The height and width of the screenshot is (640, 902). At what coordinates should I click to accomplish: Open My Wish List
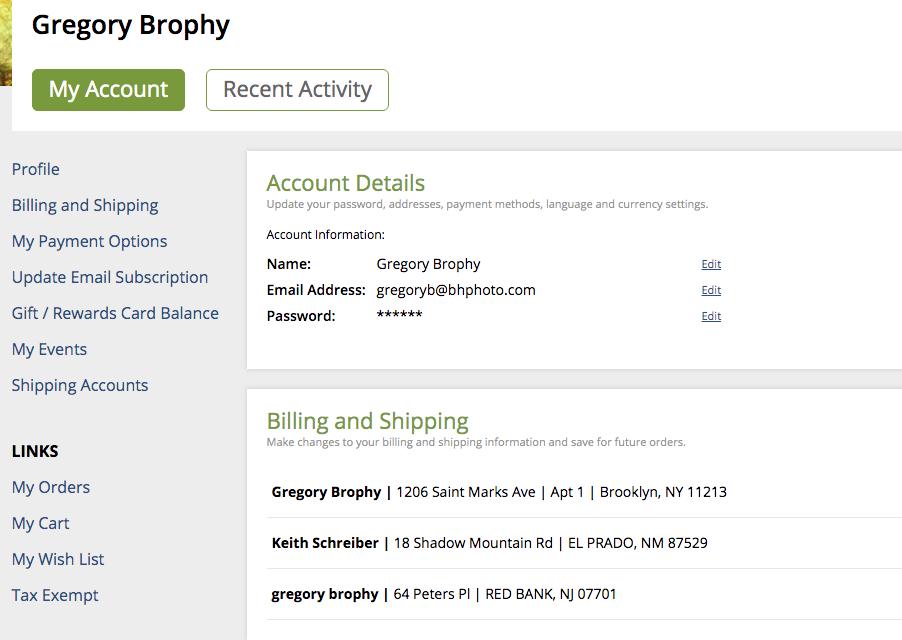(58, 559)
